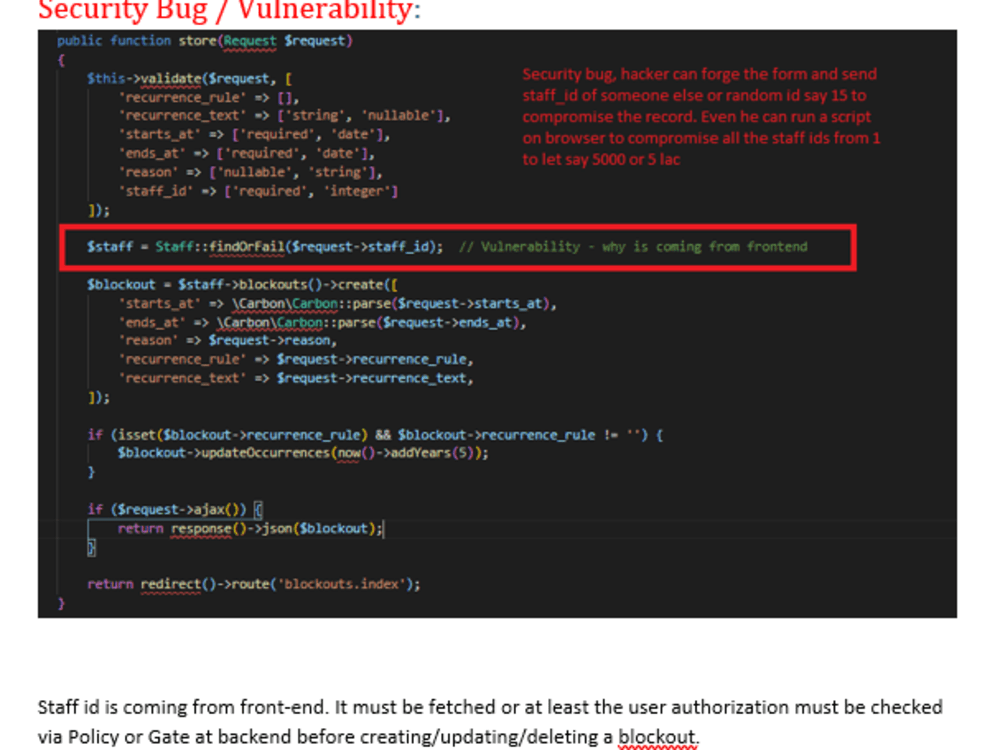Click the misspelled word 'blockout' in the paragraph
The image size is (1000, 750).
pyautogui.click(x=656, y=737)
